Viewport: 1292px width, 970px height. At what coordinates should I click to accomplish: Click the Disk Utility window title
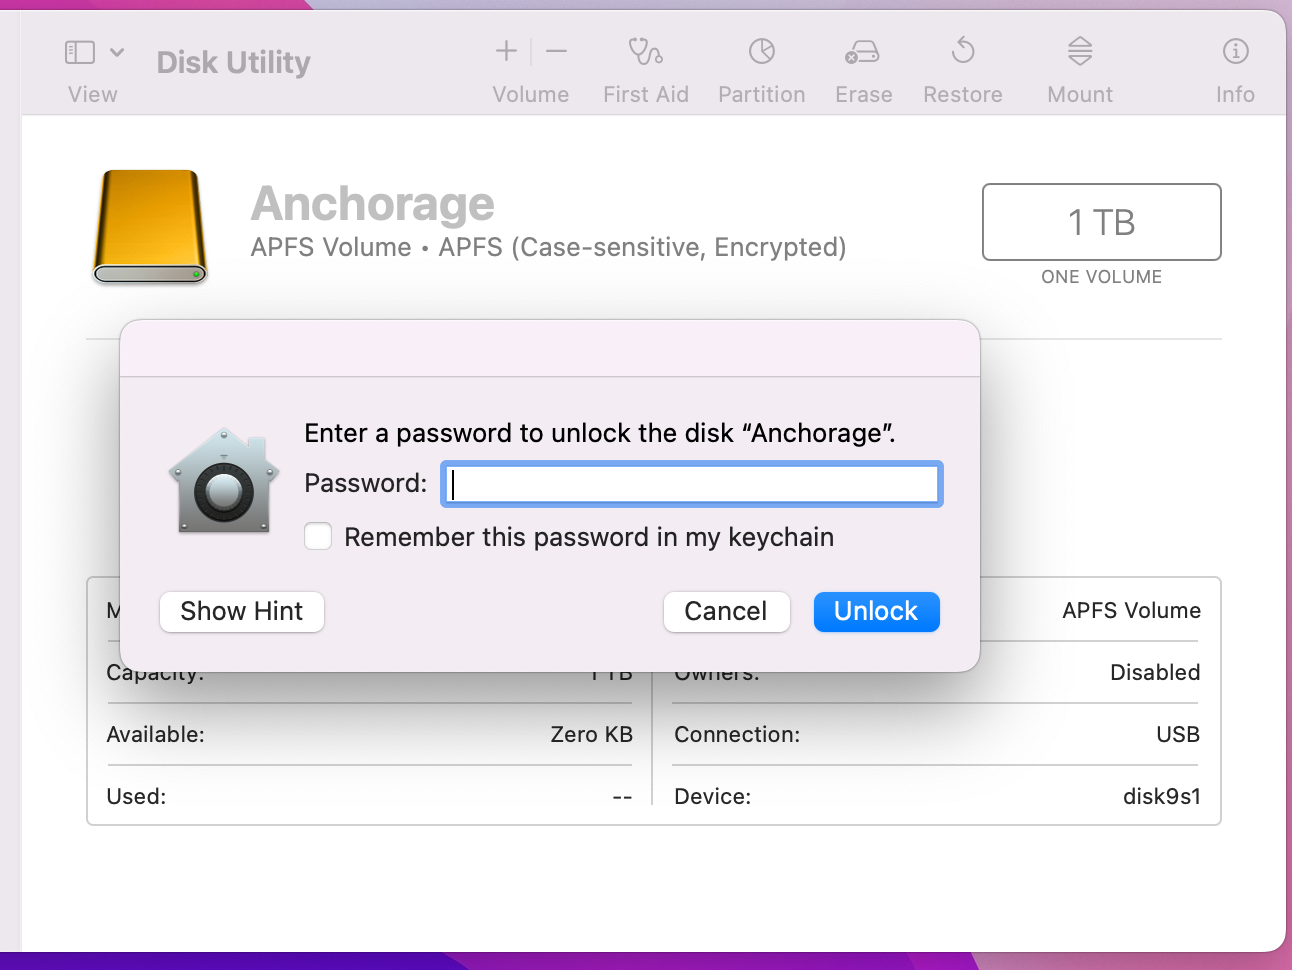234,62
